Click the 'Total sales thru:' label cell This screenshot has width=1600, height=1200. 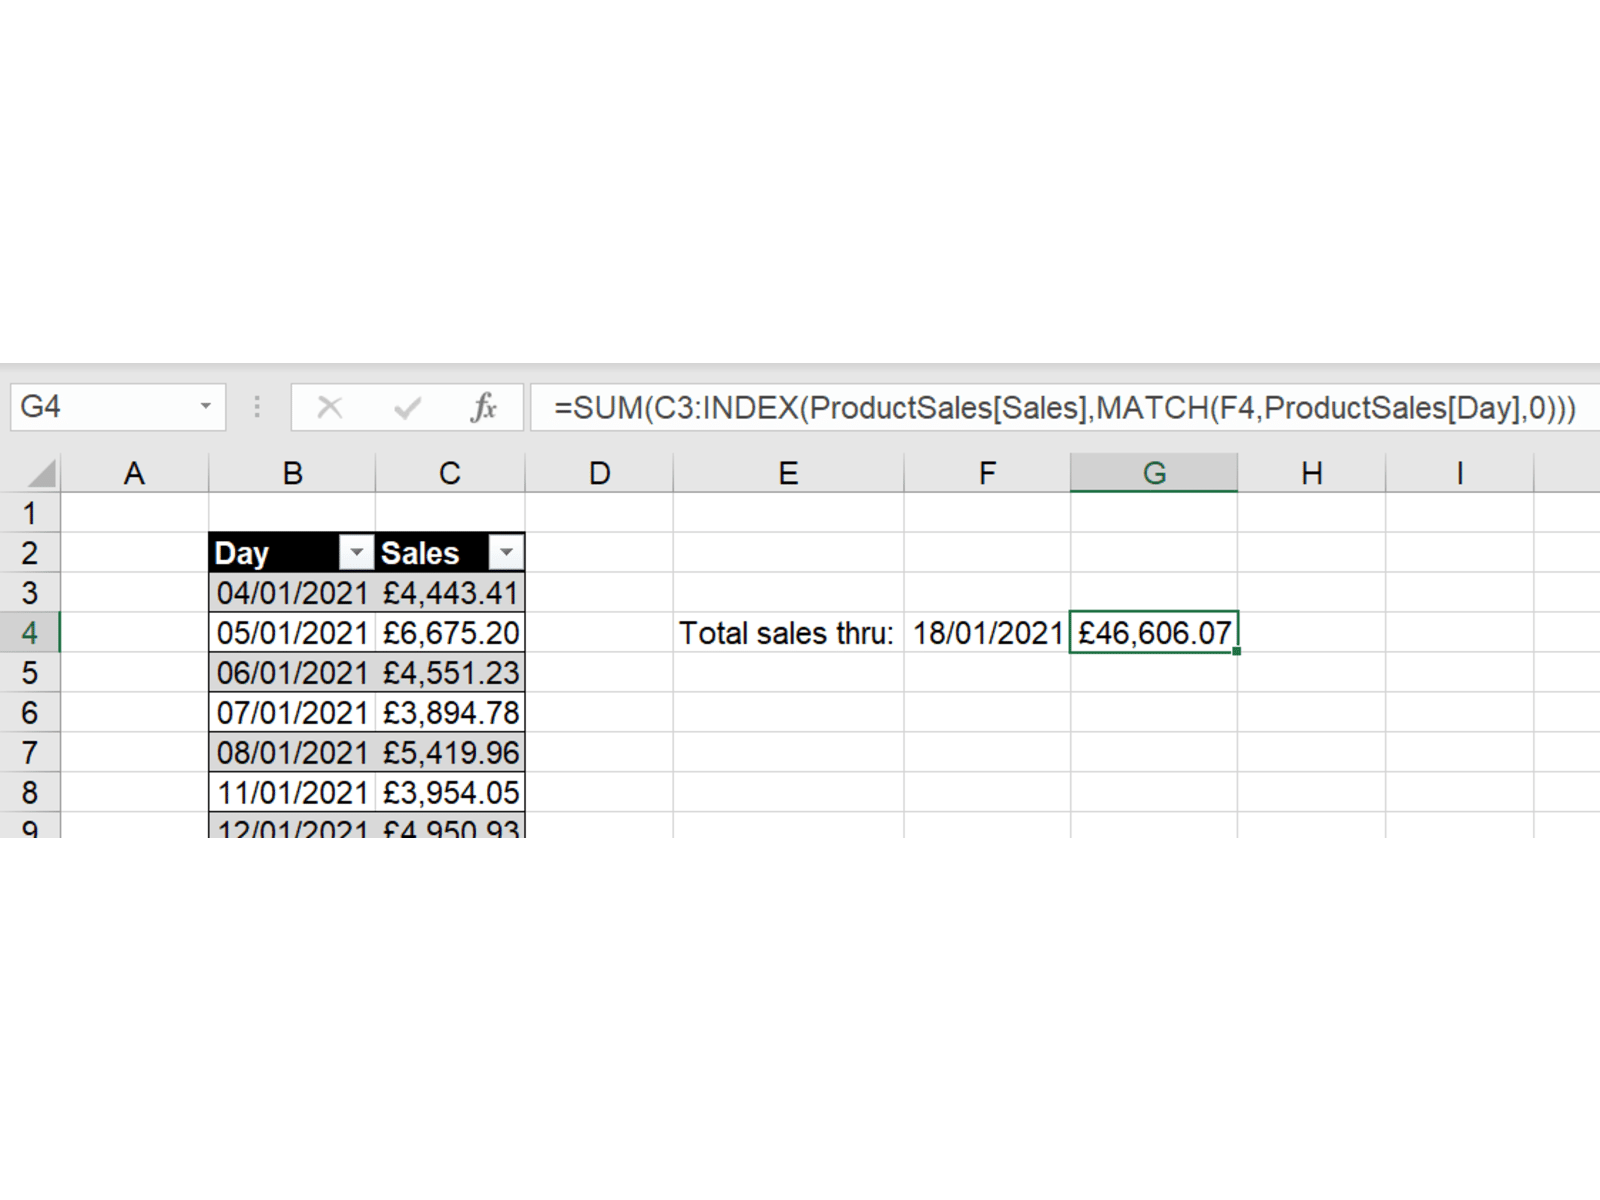click(787, 633)
